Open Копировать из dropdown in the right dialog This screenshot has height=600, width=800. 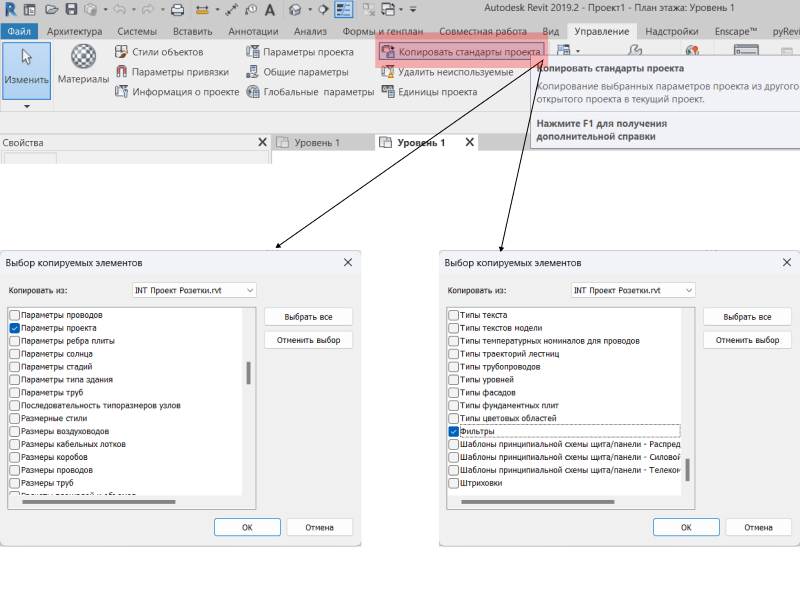(x=633, y=290)
